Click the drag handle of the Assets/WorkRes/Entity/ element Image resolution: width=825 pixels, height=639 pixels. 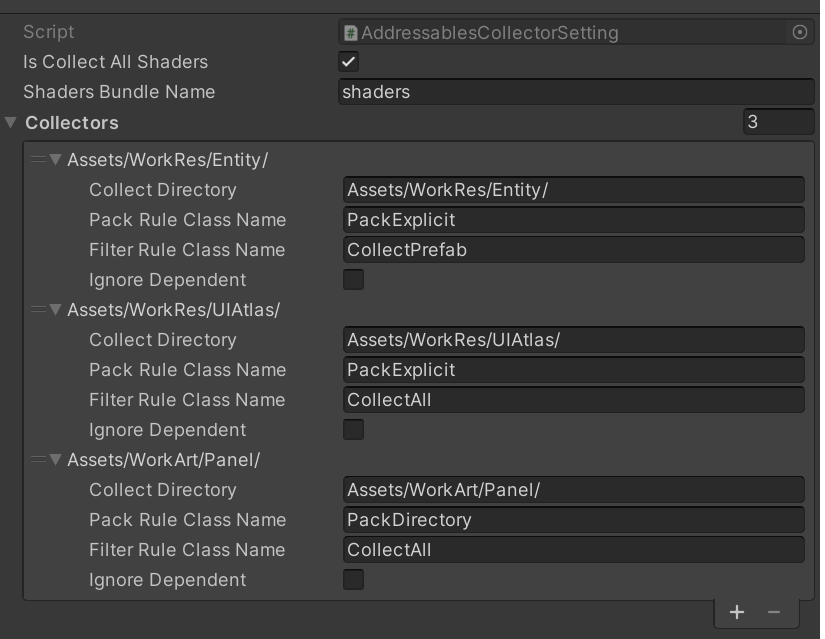(x=38, y=160)
